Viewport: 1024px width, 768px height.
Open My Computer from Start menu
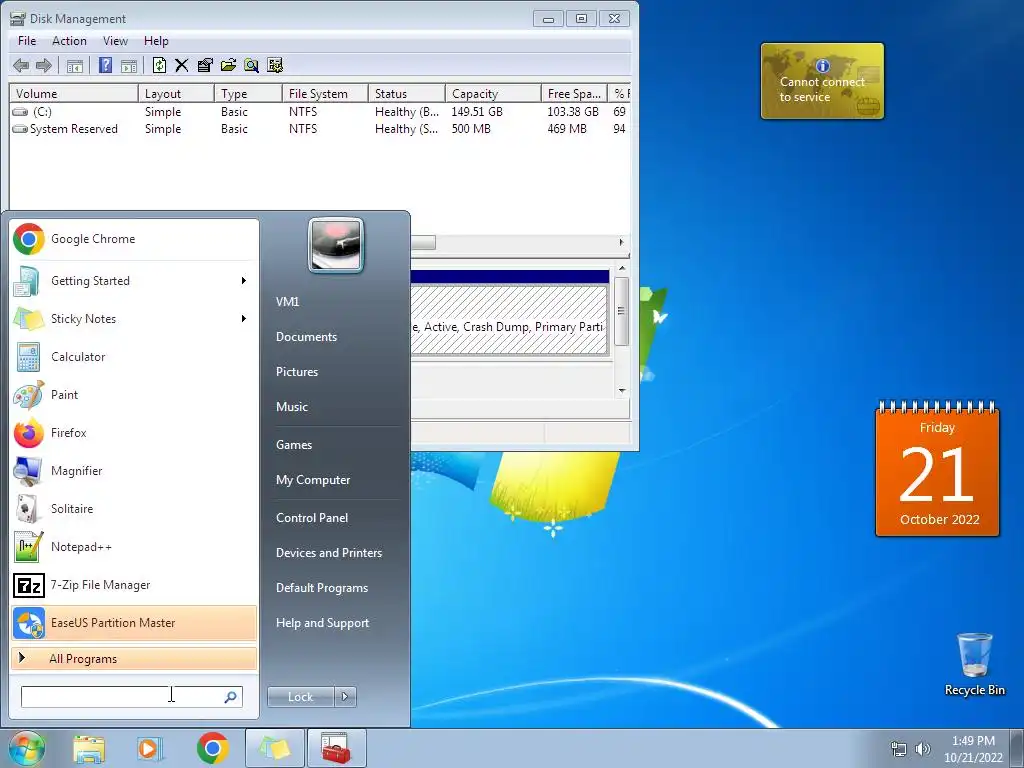pos(313,480)
